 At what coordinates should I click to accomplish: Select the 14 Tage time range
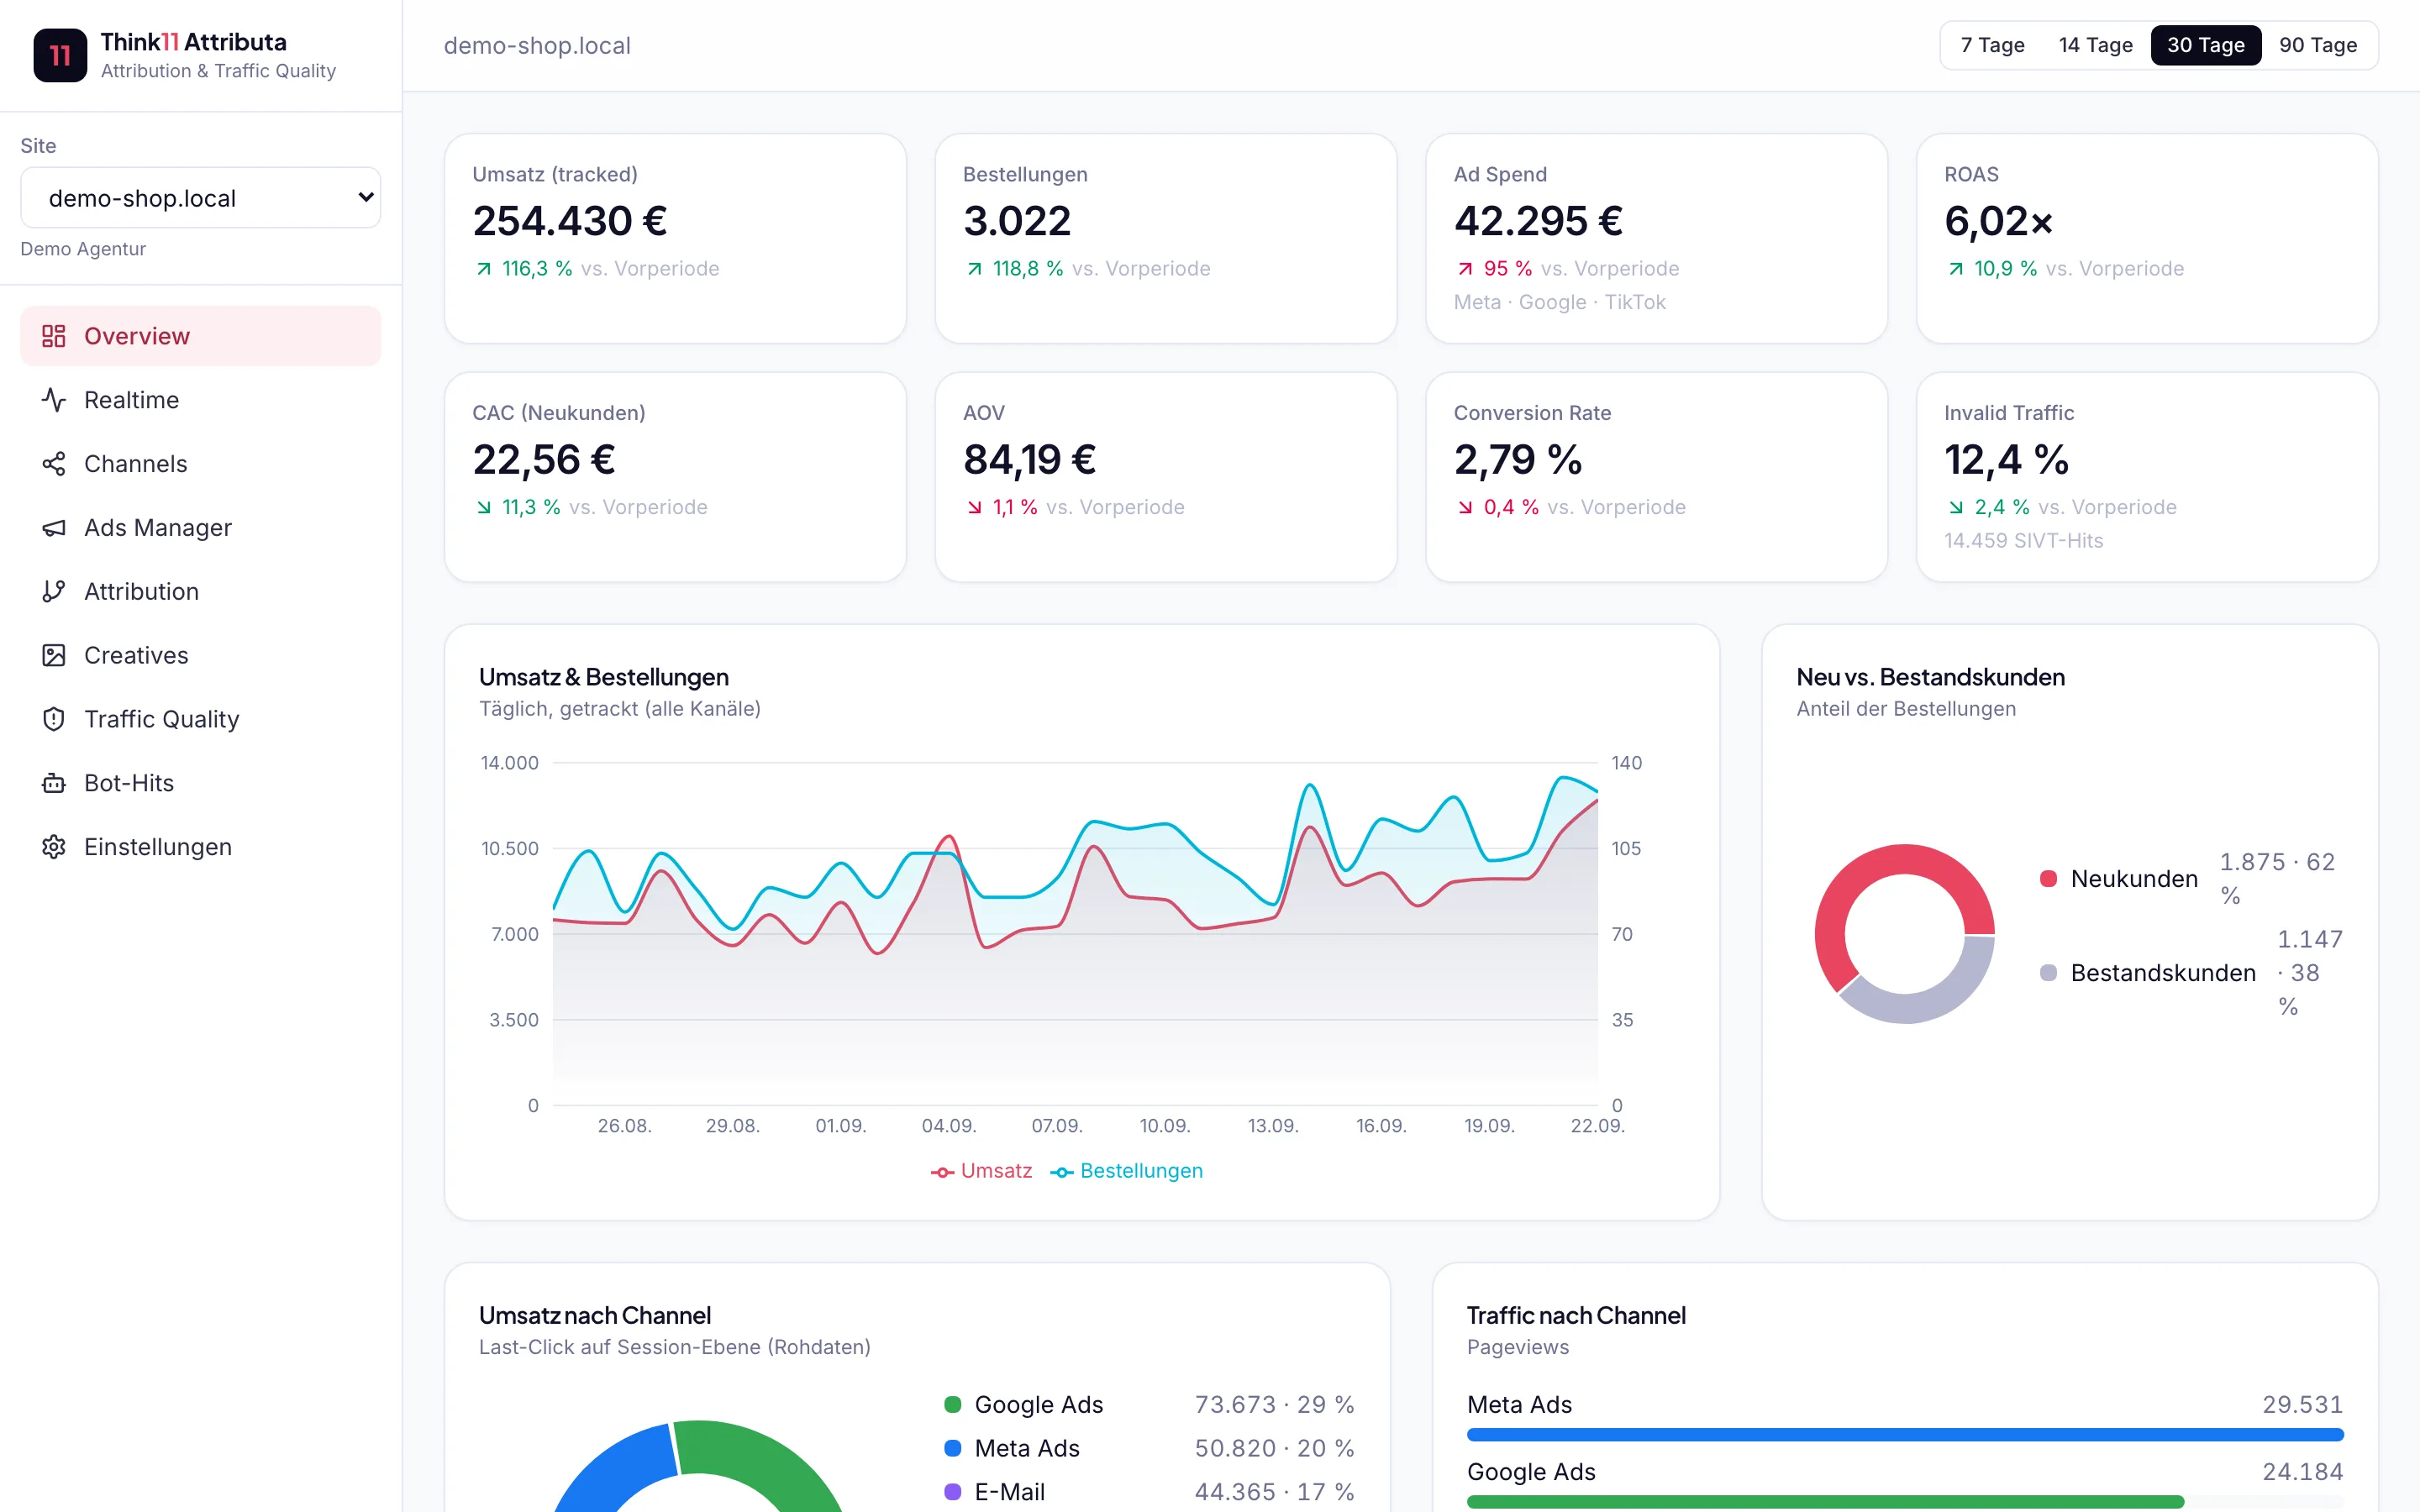click(x=2095, y=45)
